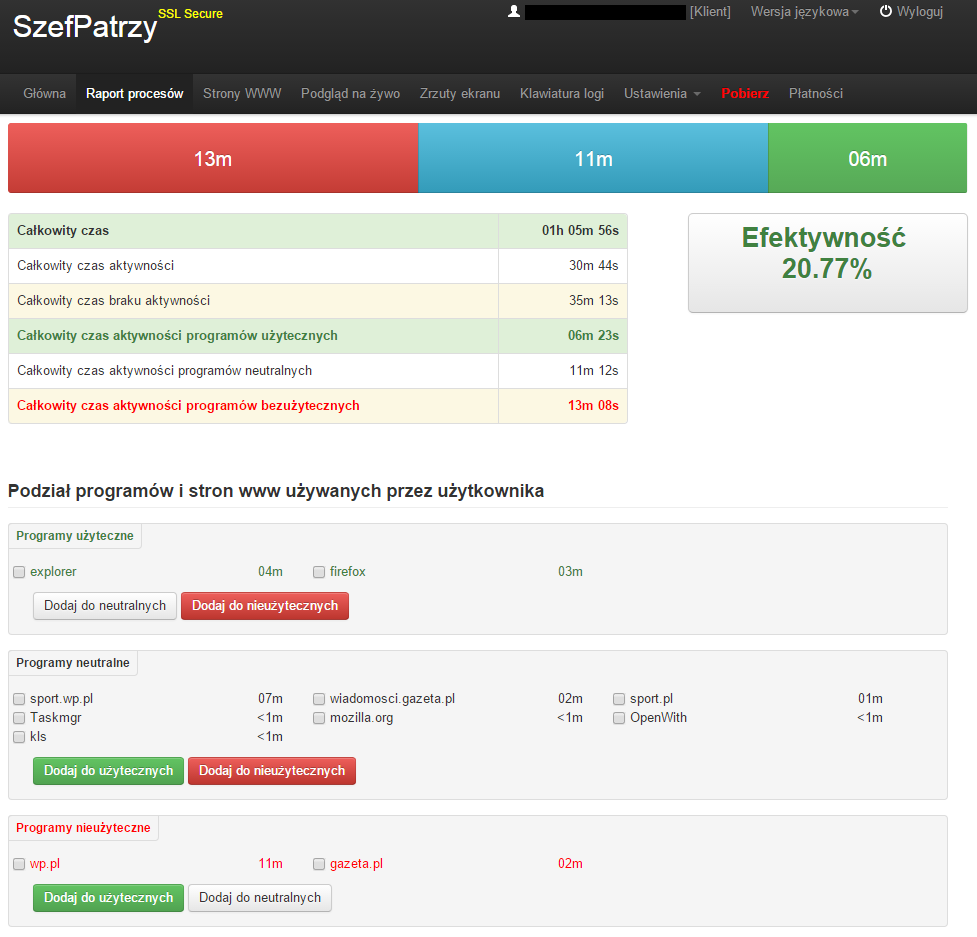Screen dimensions: 977x937
Task: Tick the OpenWith checkbox
Action: click(619, 718)
